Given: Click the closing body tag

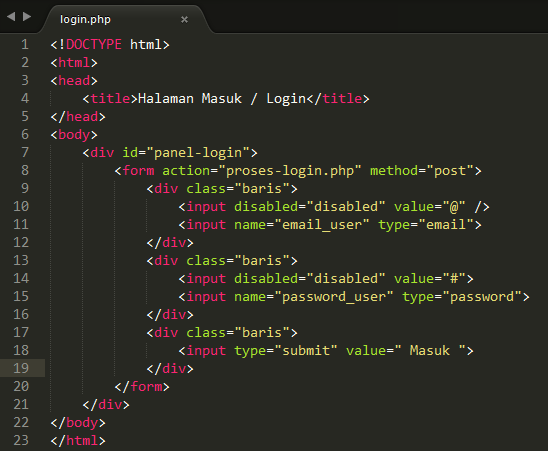Looking at the screenshot, I should tap(78, 423).
